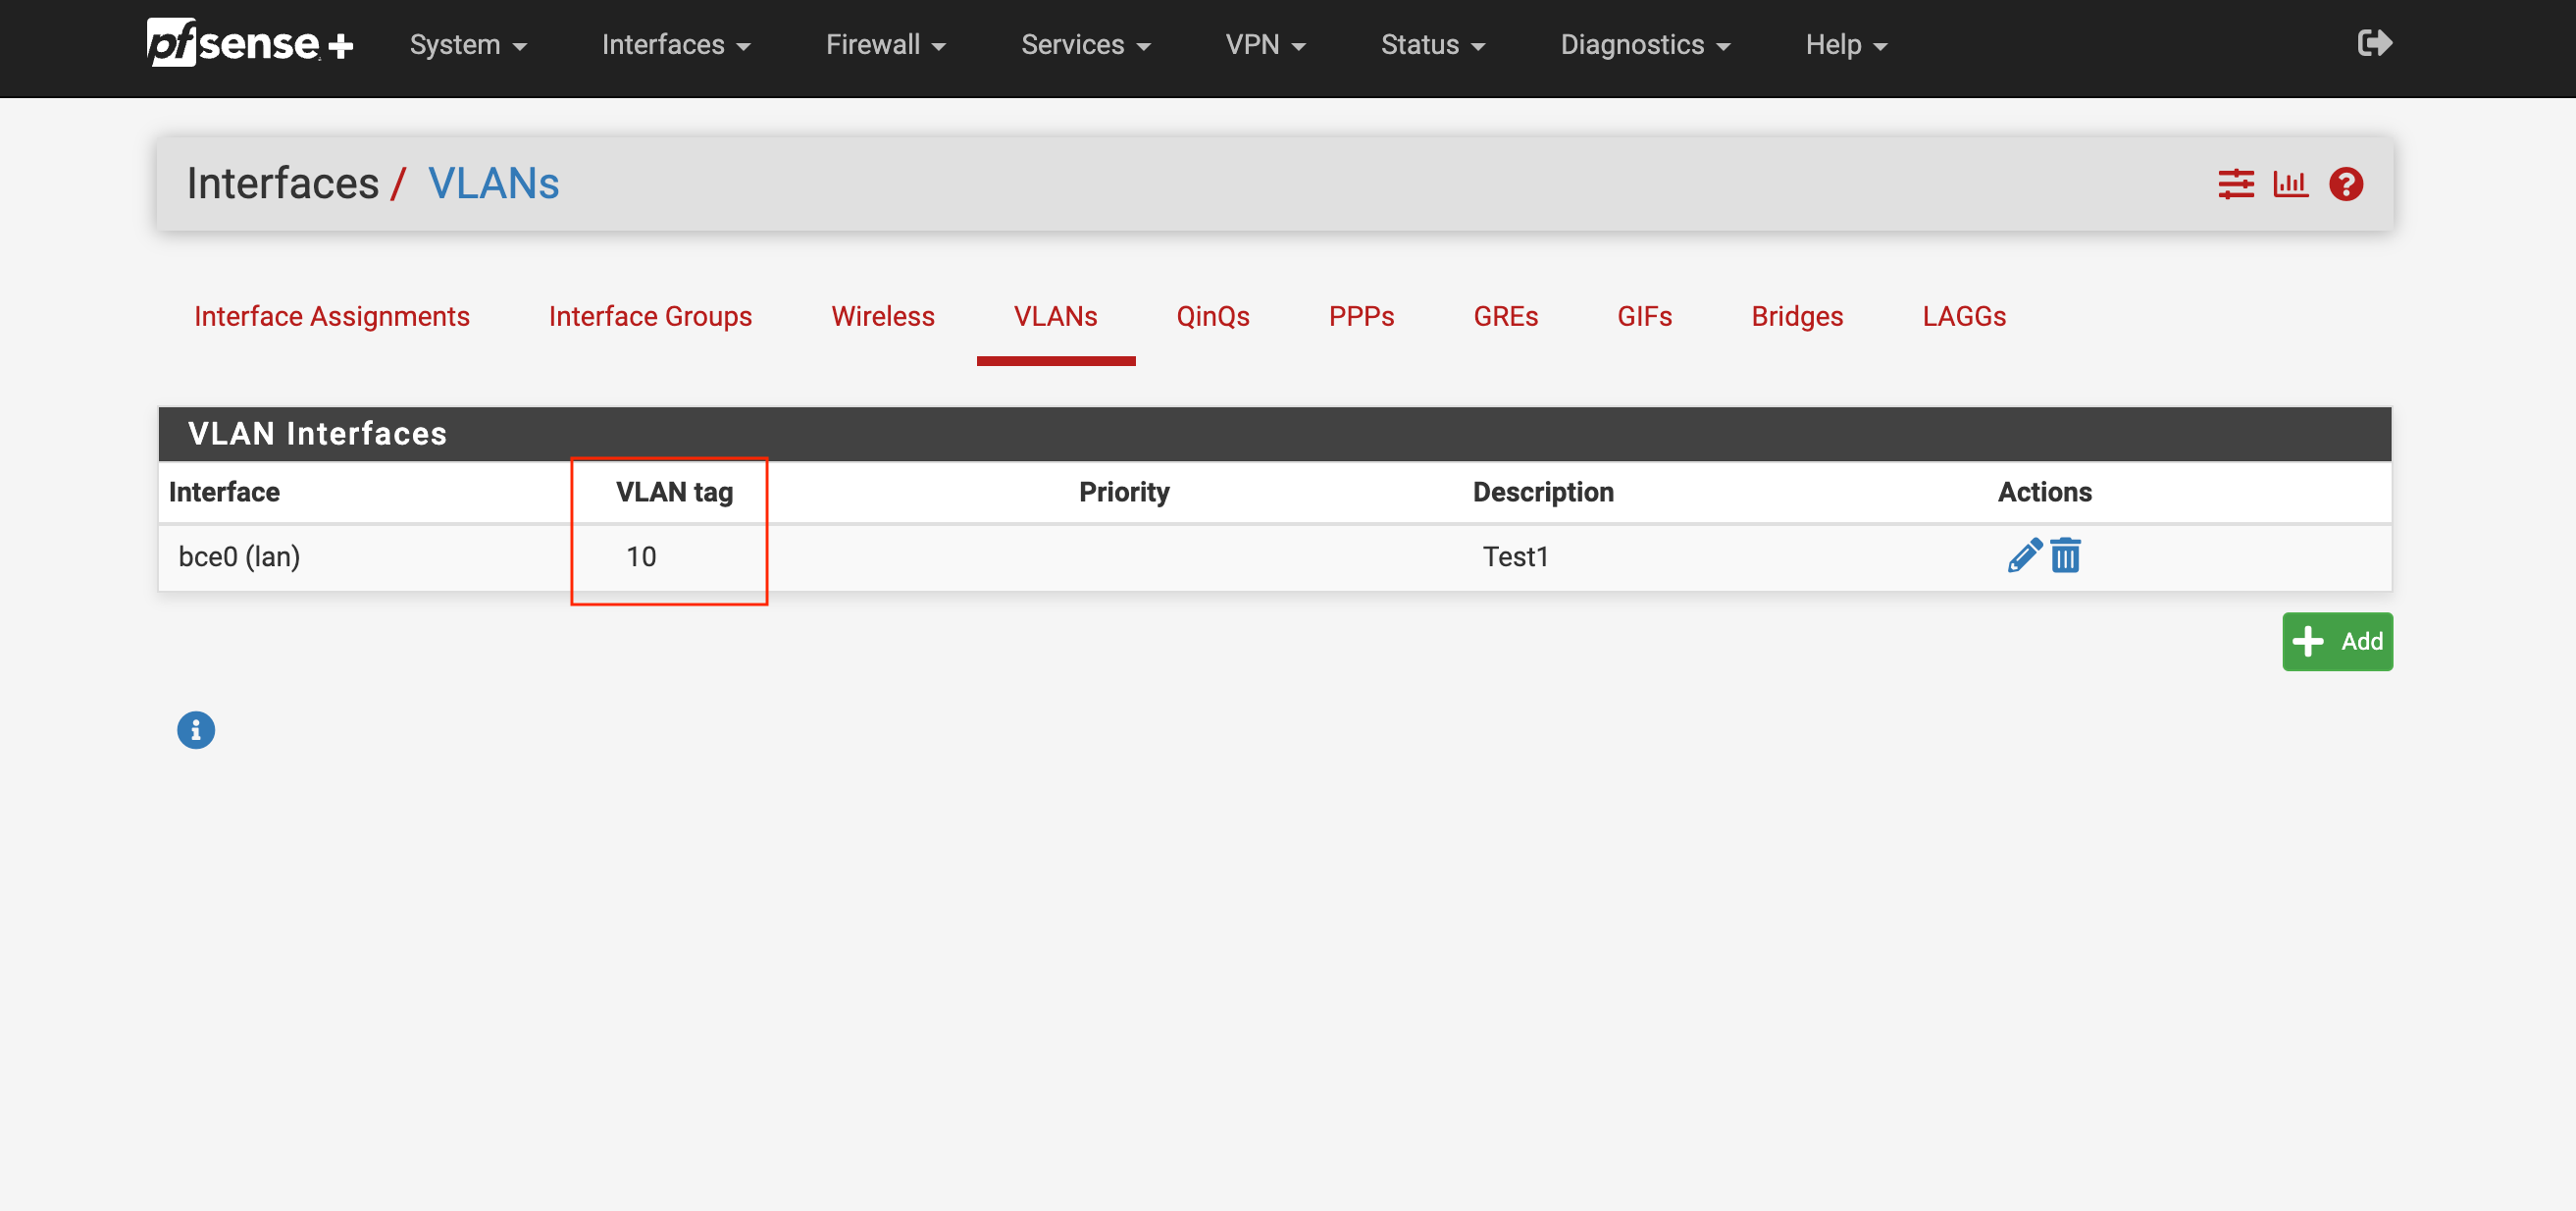Click the Interfaces breadcrumb text

pos(283,183)
